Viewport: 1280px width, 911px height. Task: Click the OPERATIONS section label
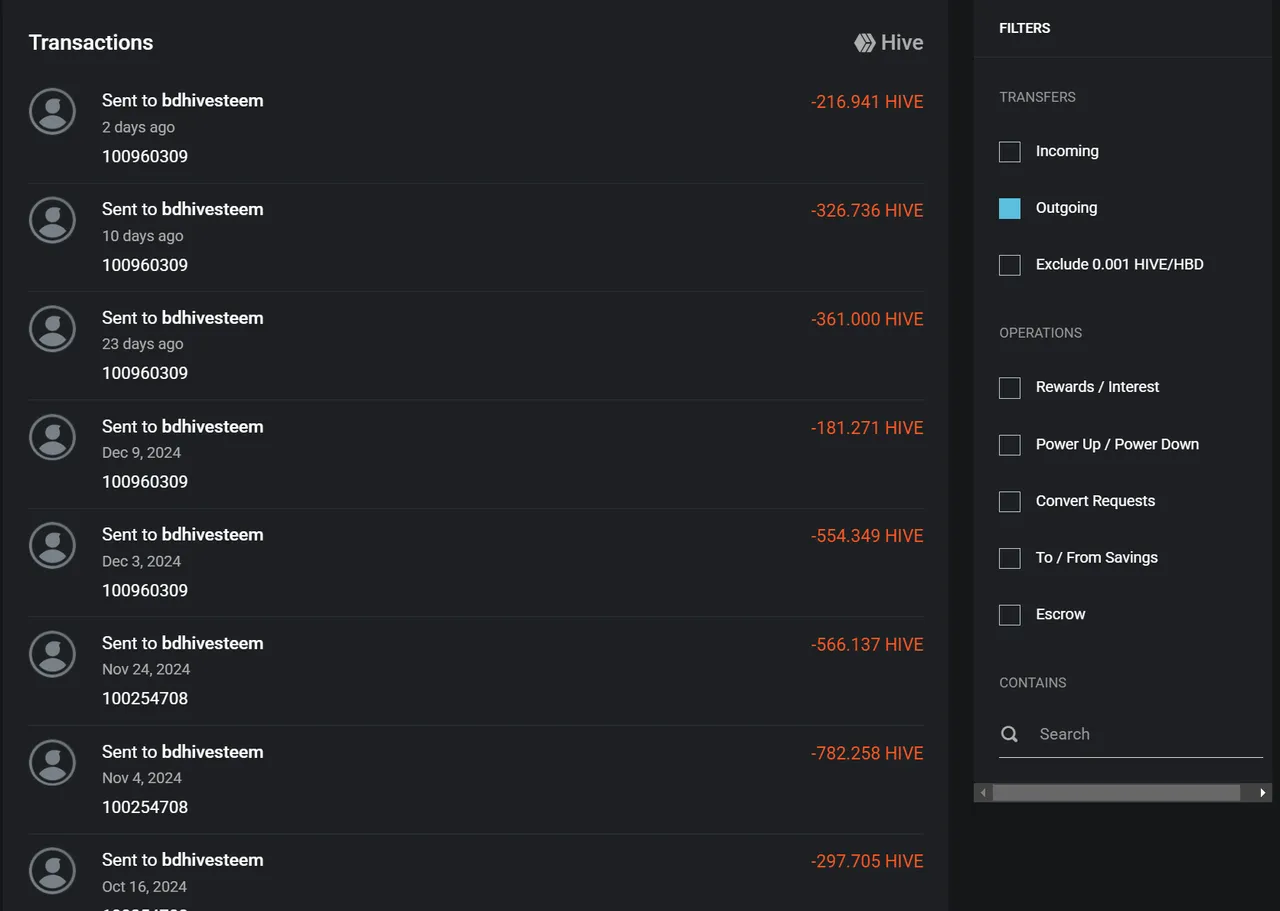pyautogui.click(x=1041, y=333)
